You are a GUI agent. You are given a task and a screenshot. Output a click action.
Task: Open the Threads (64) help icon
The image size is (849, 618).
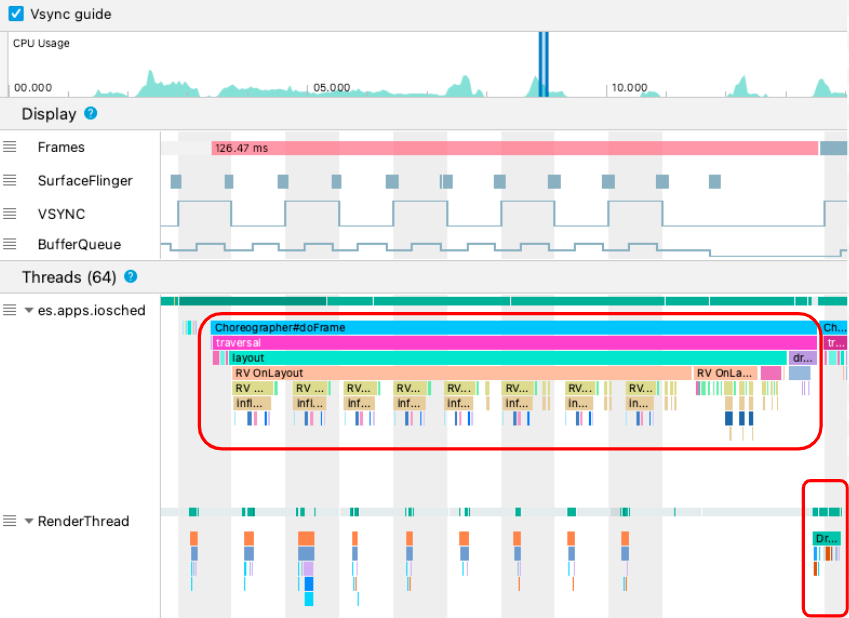click(x=131, y=277)
